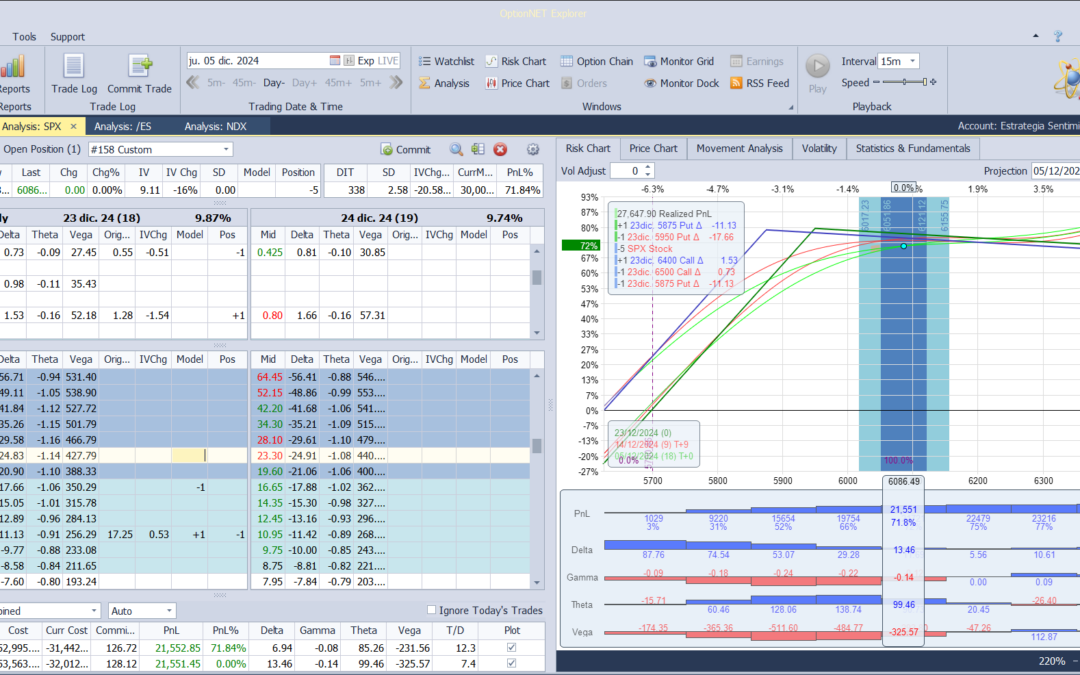Open the Support menu
The image size is (1080, 675).
[68, 37]
